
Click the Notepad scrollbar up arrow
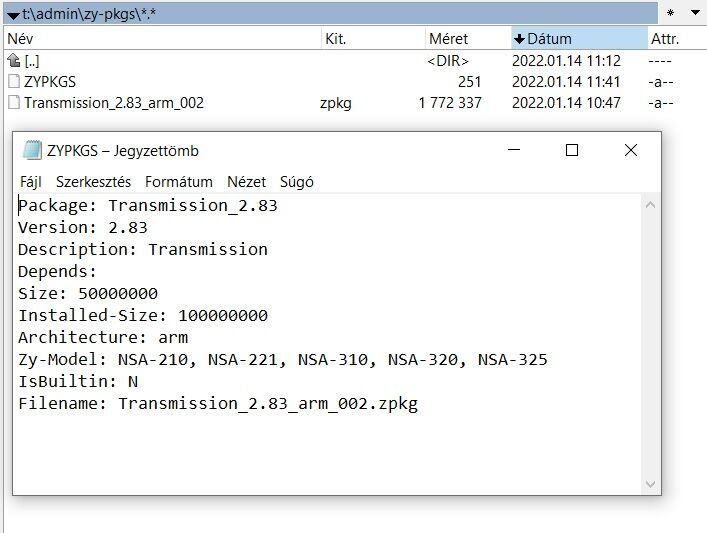pyautogui.click(x=650, y=205)
